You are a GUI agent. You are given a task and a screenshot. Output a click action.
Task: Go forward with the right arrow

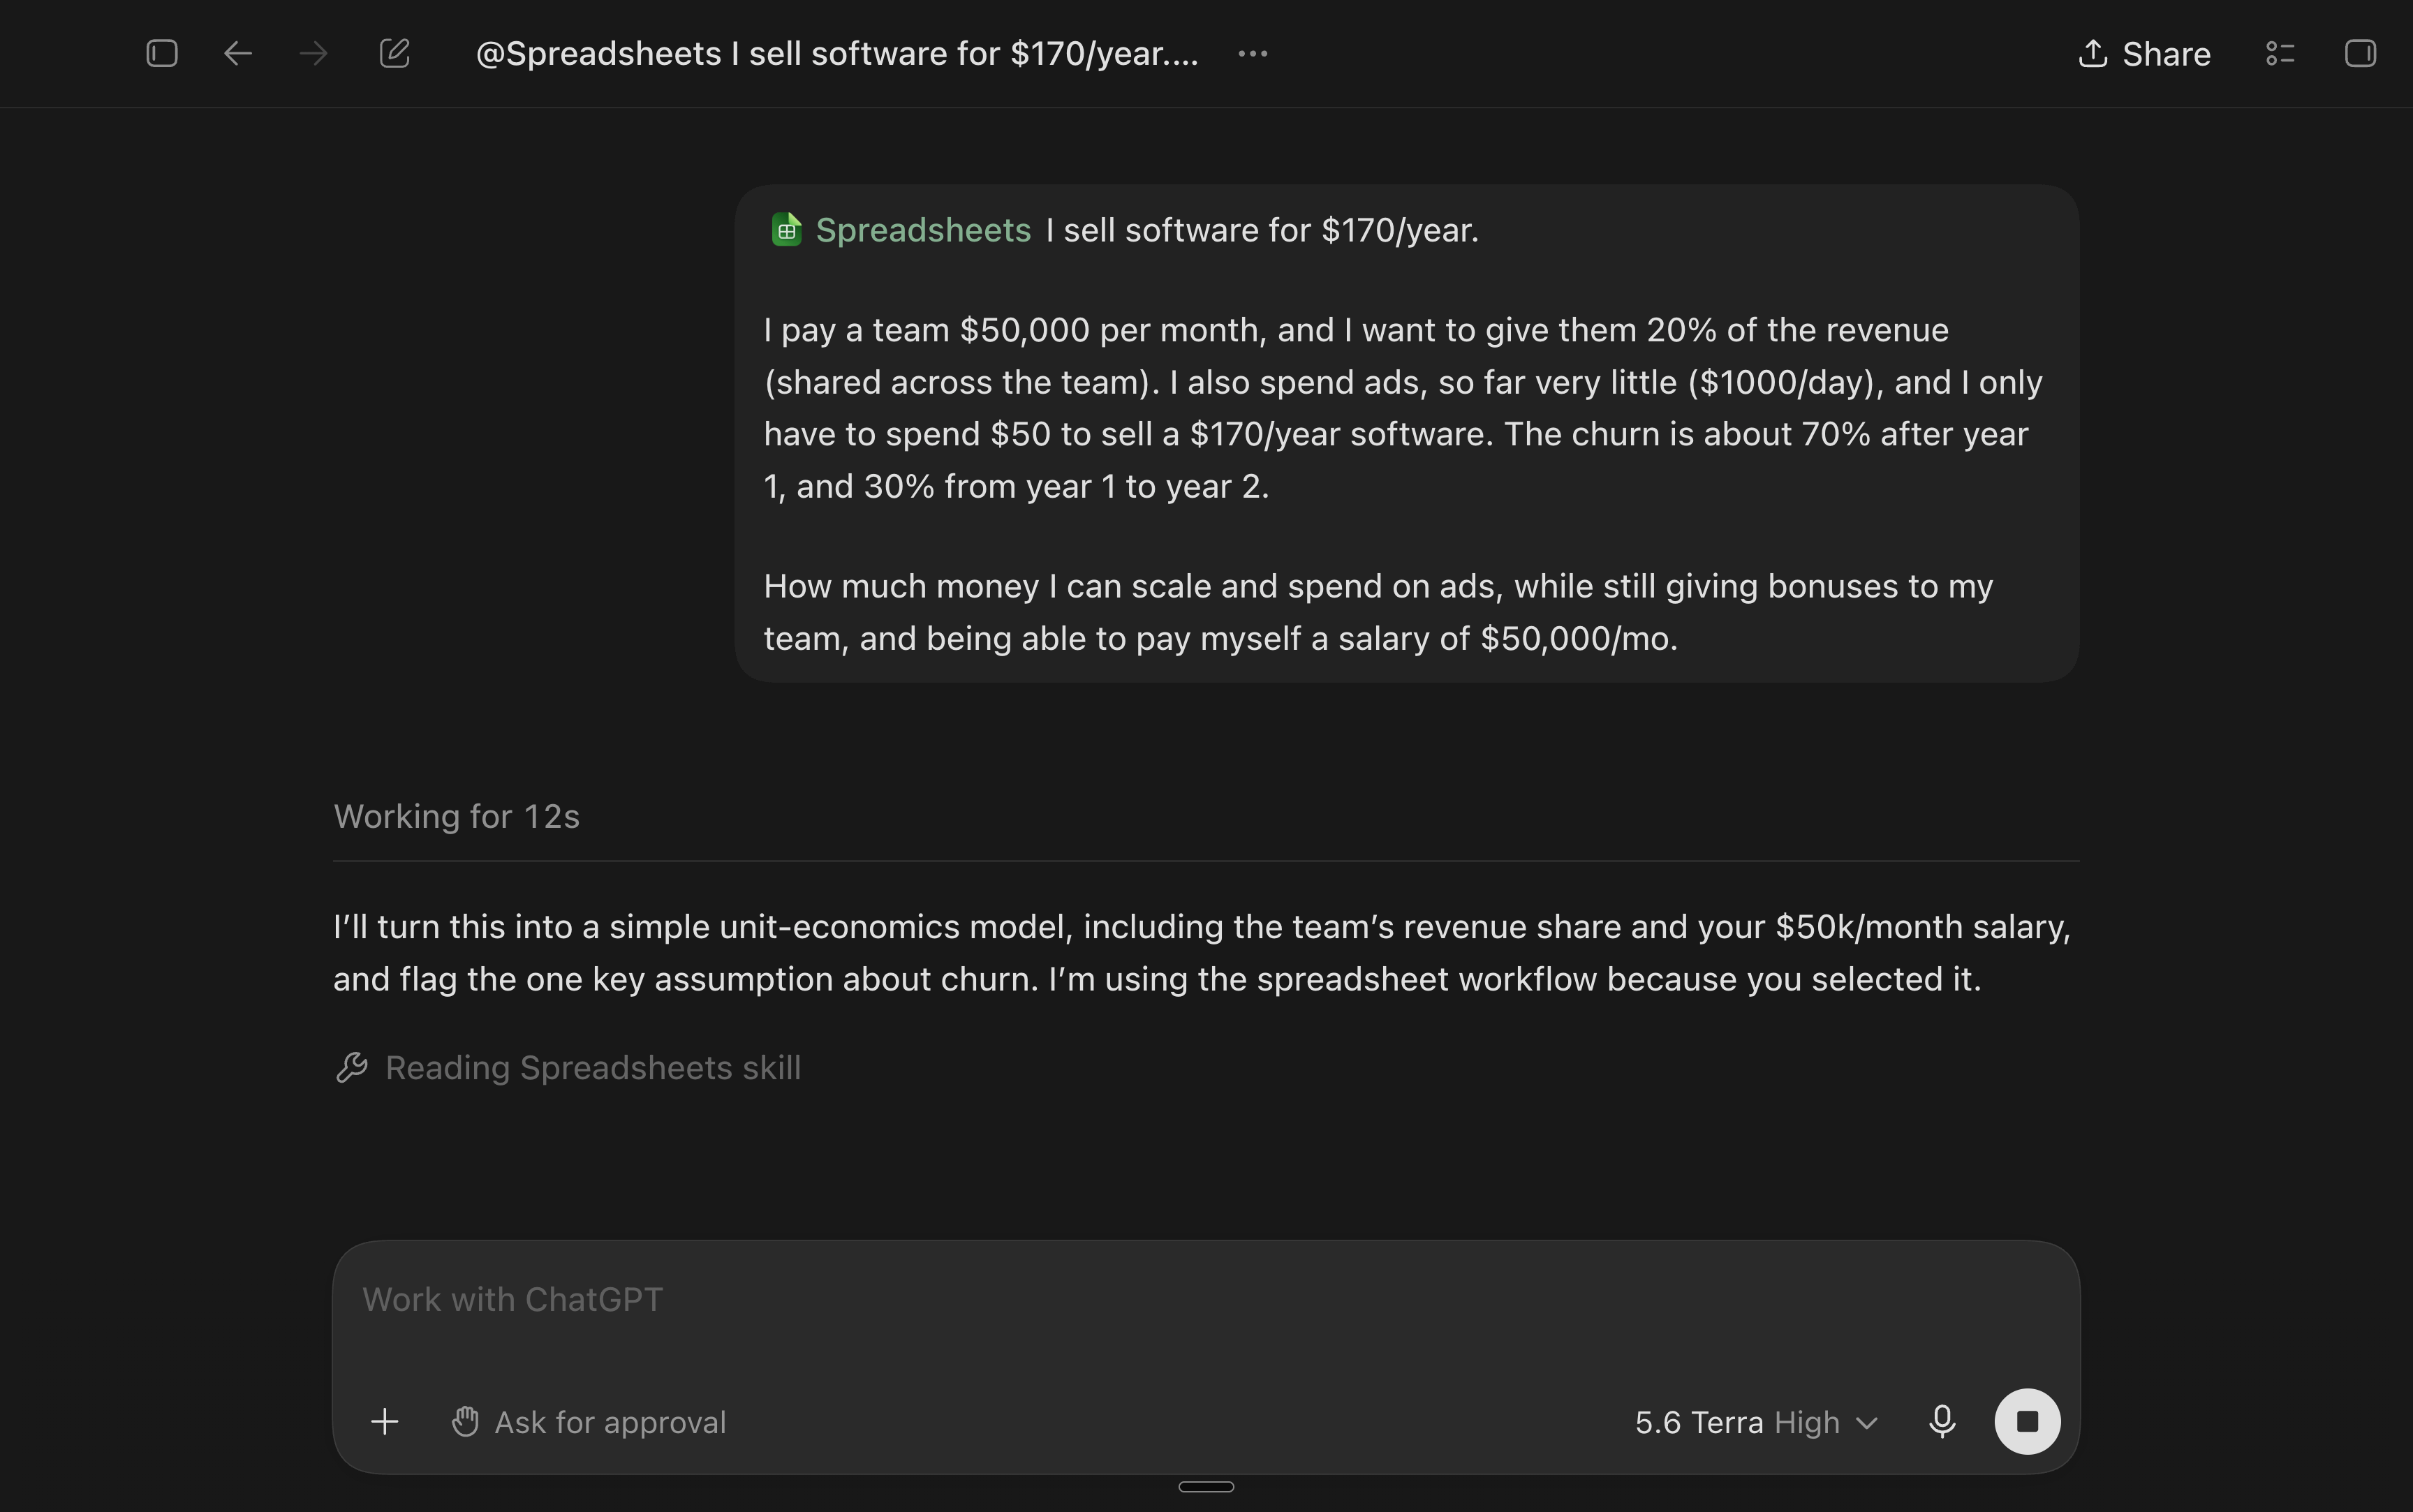(x=314, y=53)
